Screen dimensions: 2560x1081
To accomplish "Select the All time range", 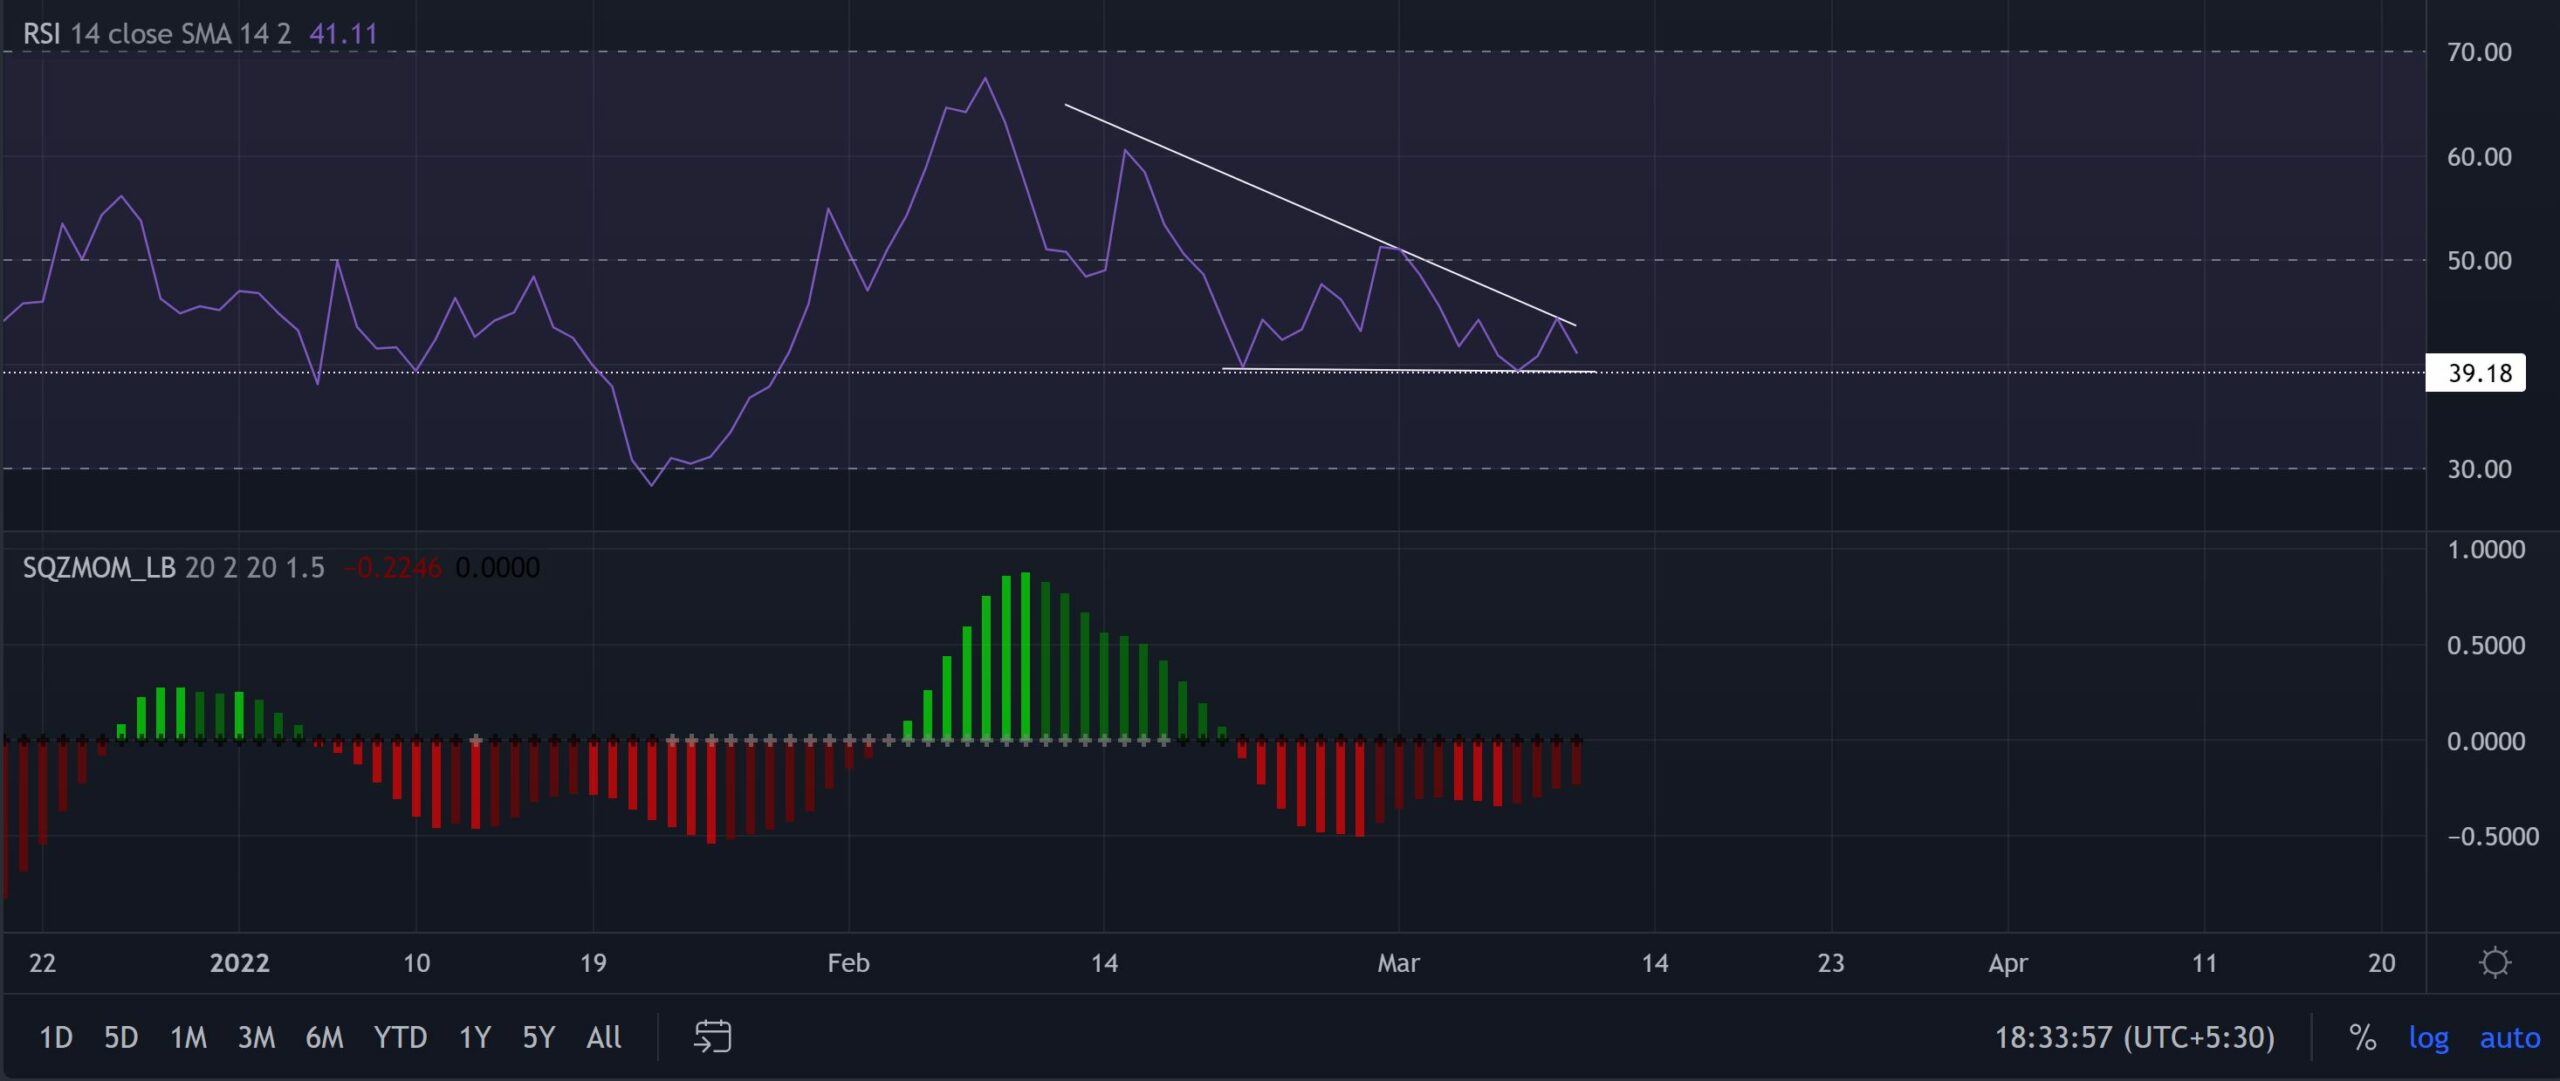I will [x=603, y=1037].
